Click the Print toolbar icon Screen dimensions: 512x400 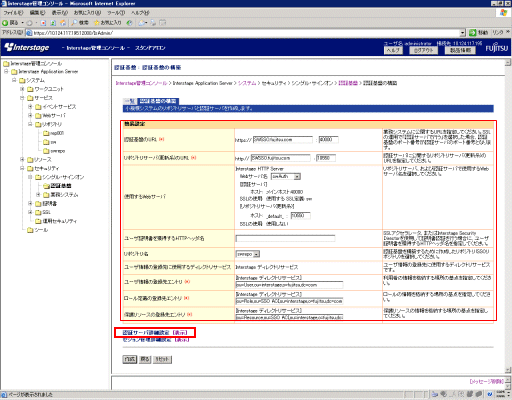(x=153, y=23)
